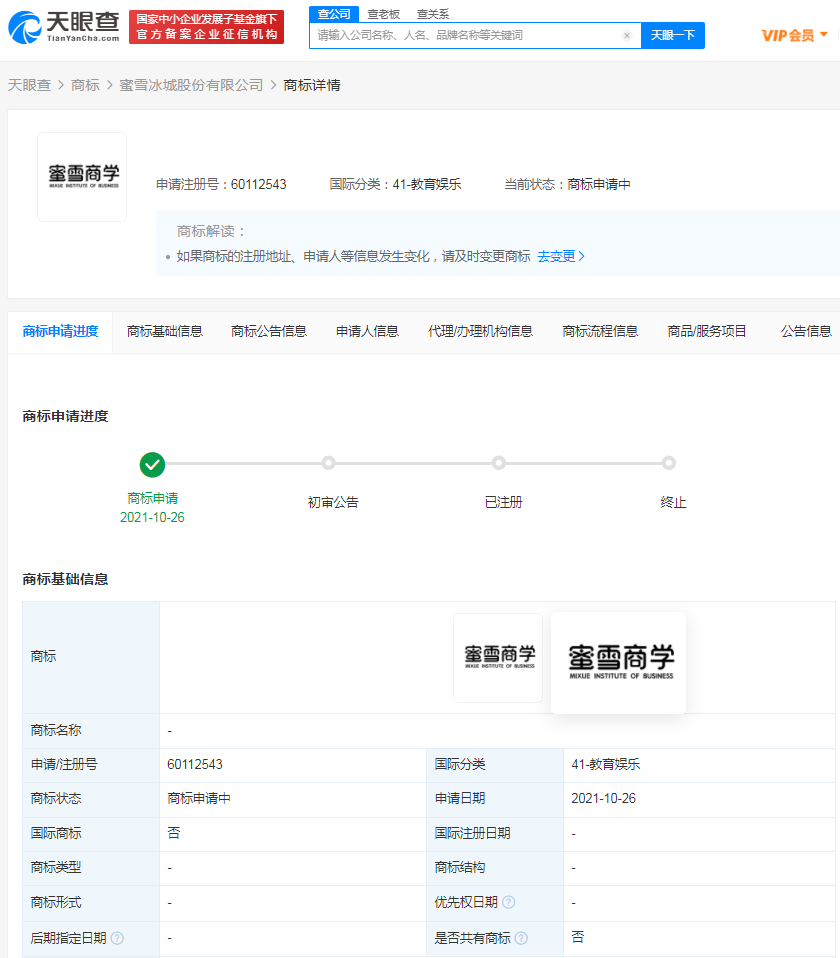Viewport: 840px width, 958px height.
Task: Click registration number 60112543 in table
Action: (195, 764)
